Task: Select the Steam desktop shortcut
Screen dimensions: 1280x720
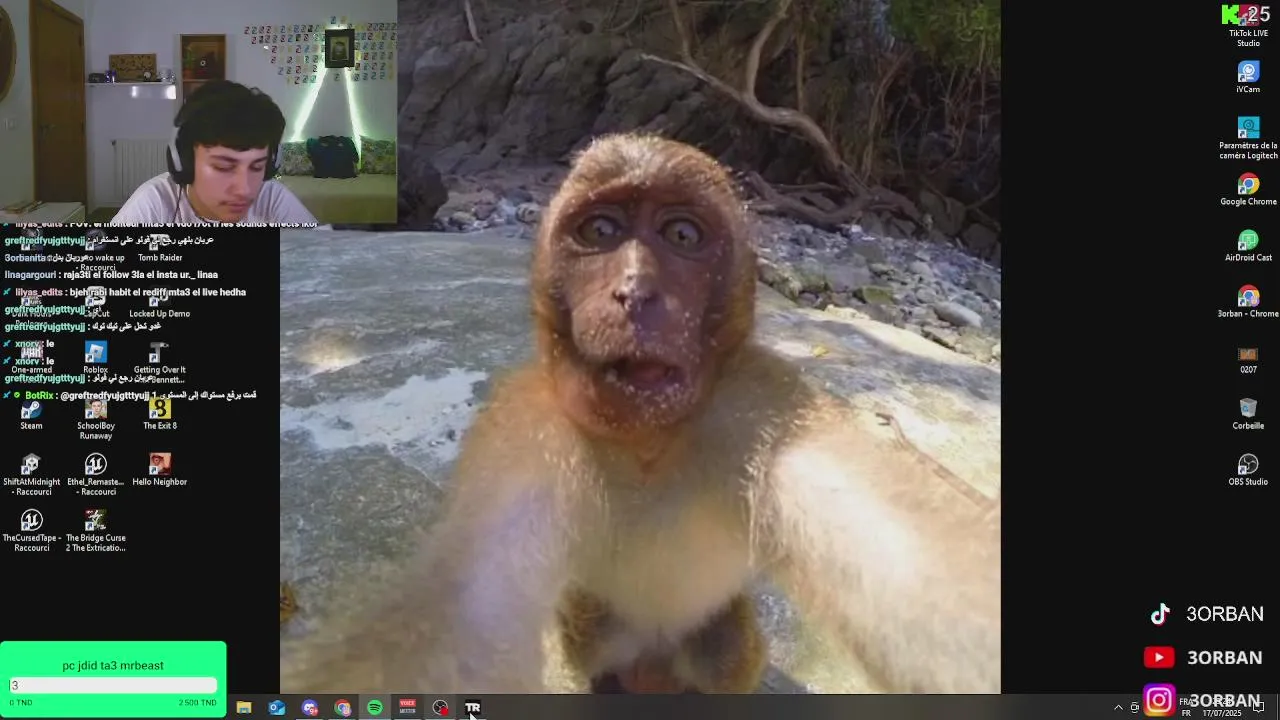Action: click(x=31, y=414)
